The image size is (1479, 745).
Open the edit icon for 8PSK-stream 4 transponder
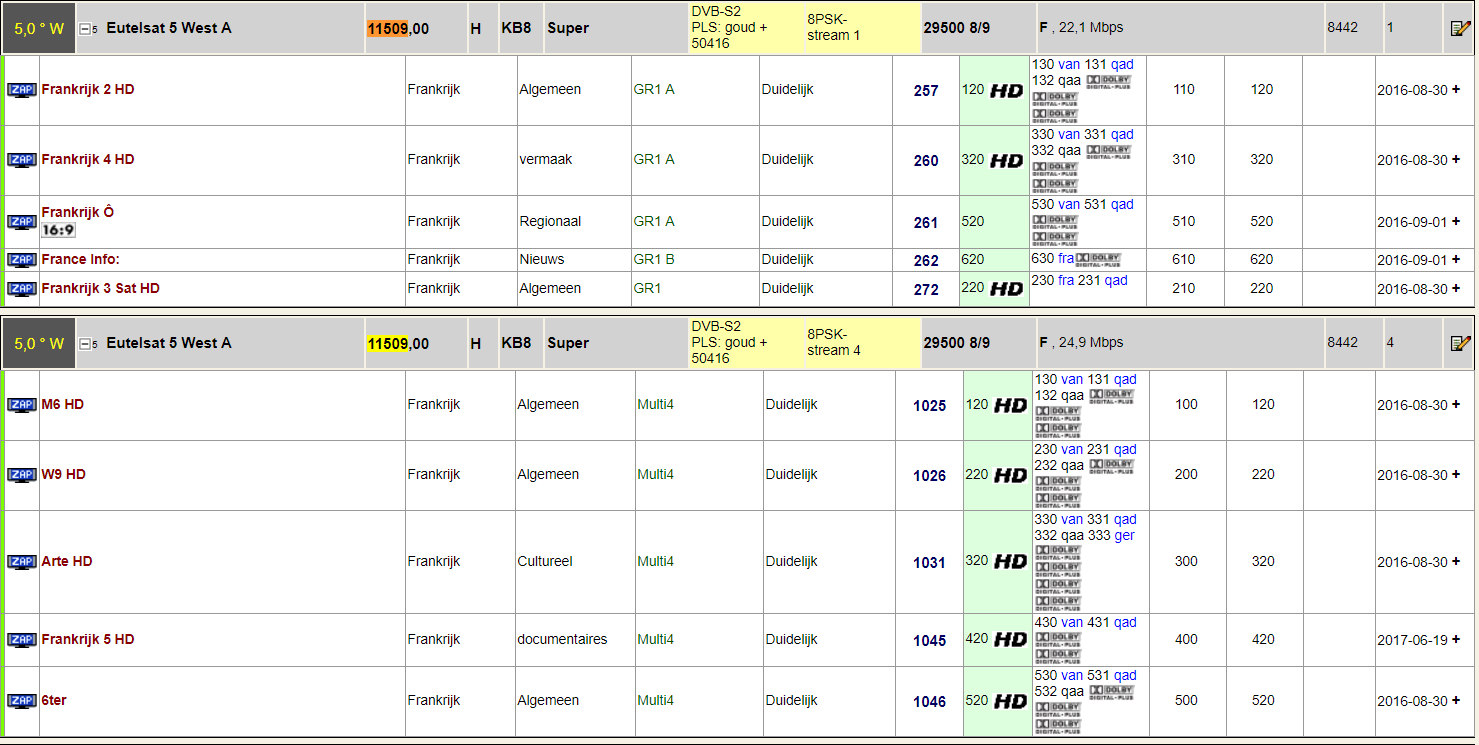[x=1460, y=343]
